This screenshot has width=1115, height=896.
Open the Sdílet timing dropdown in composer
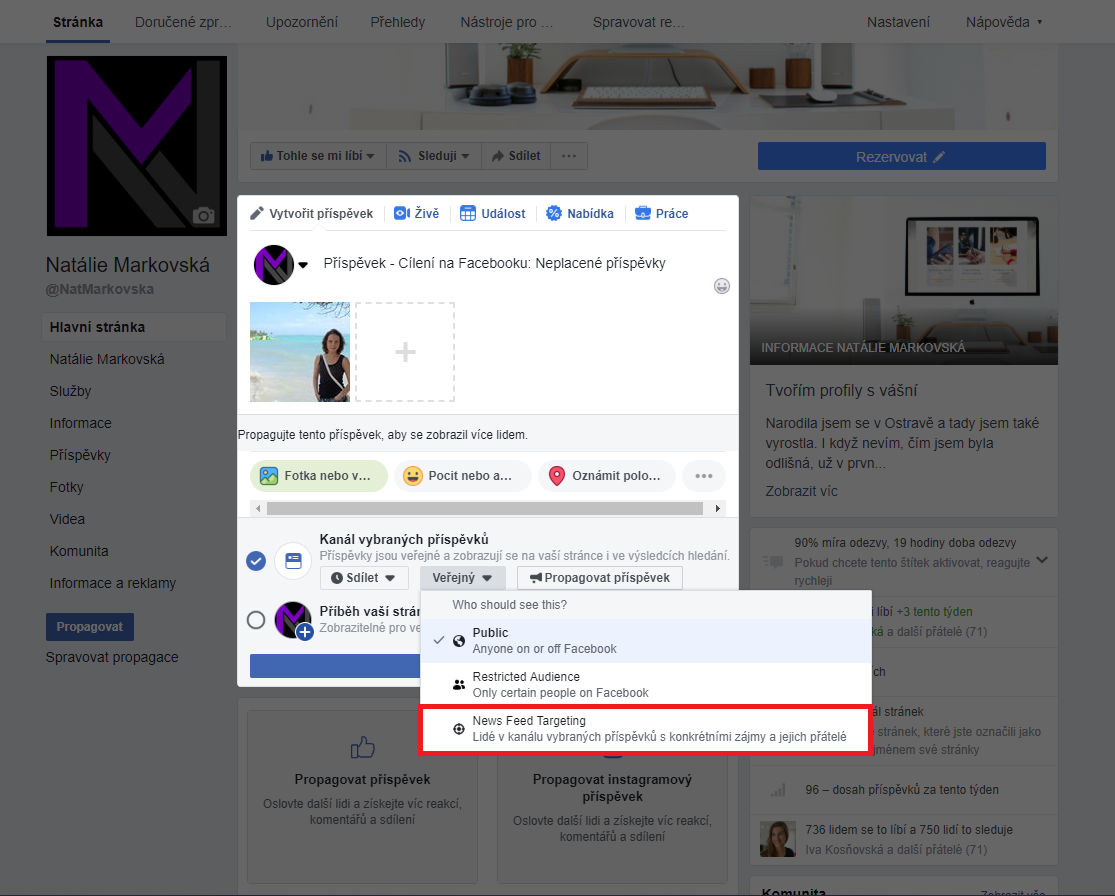point(364,578)
